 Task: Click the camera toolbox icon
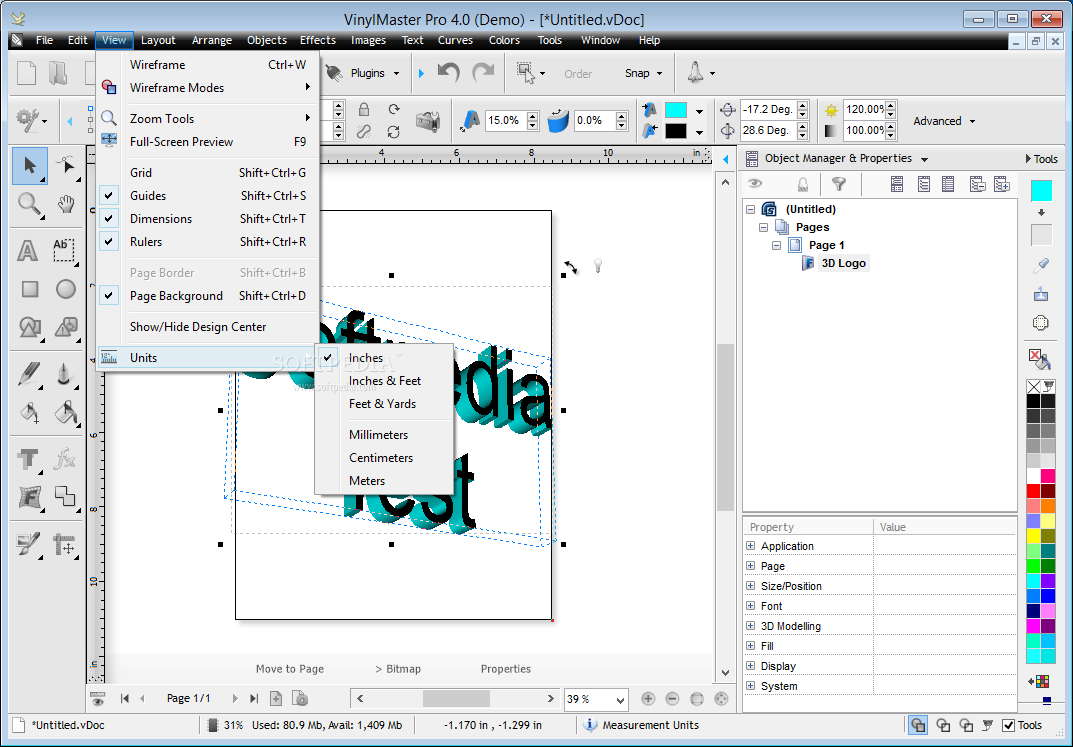click(428, 120)
